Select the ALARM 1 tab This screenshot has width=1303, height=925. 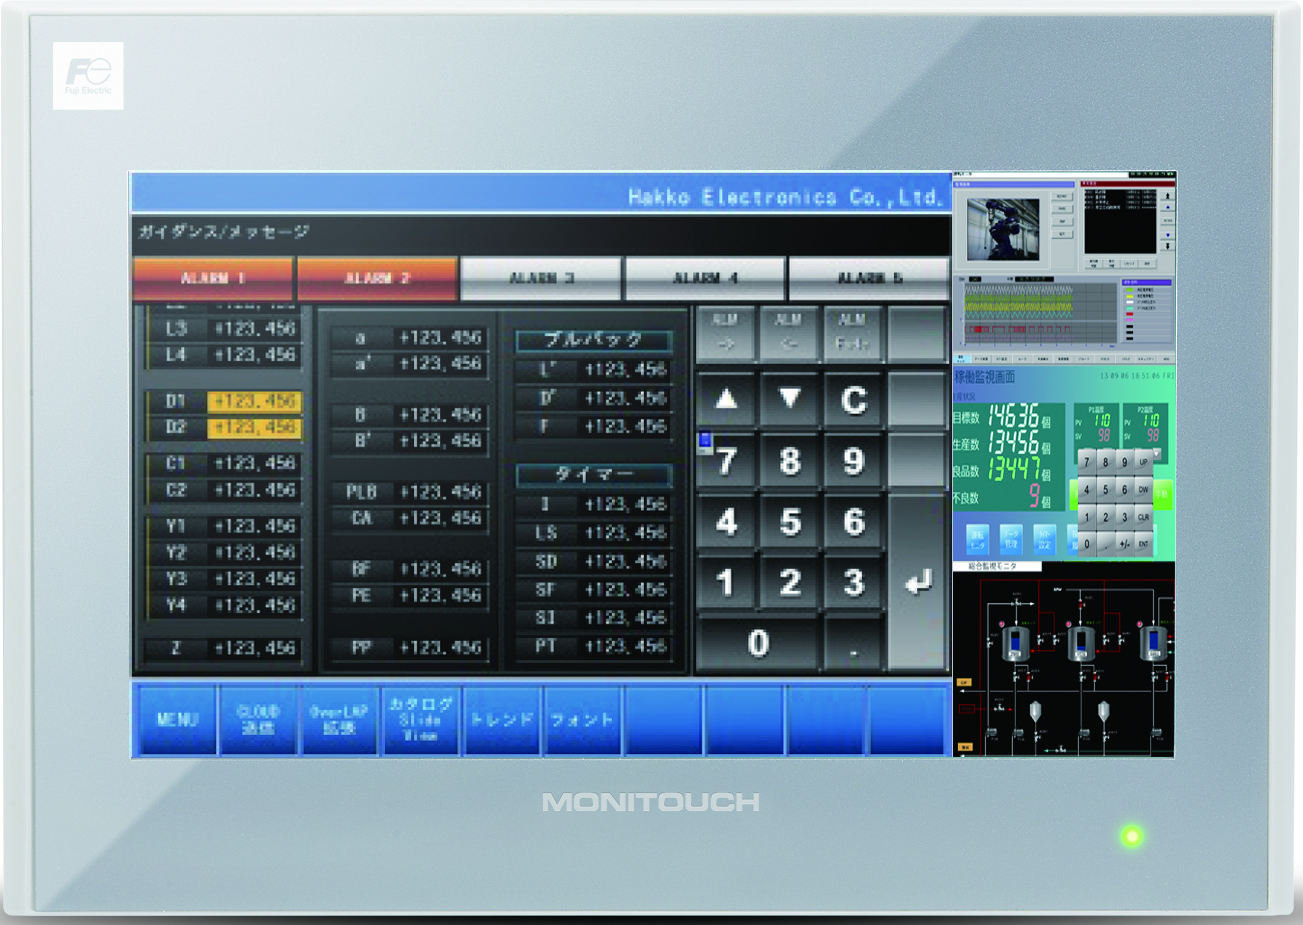[x=213, y=278]
